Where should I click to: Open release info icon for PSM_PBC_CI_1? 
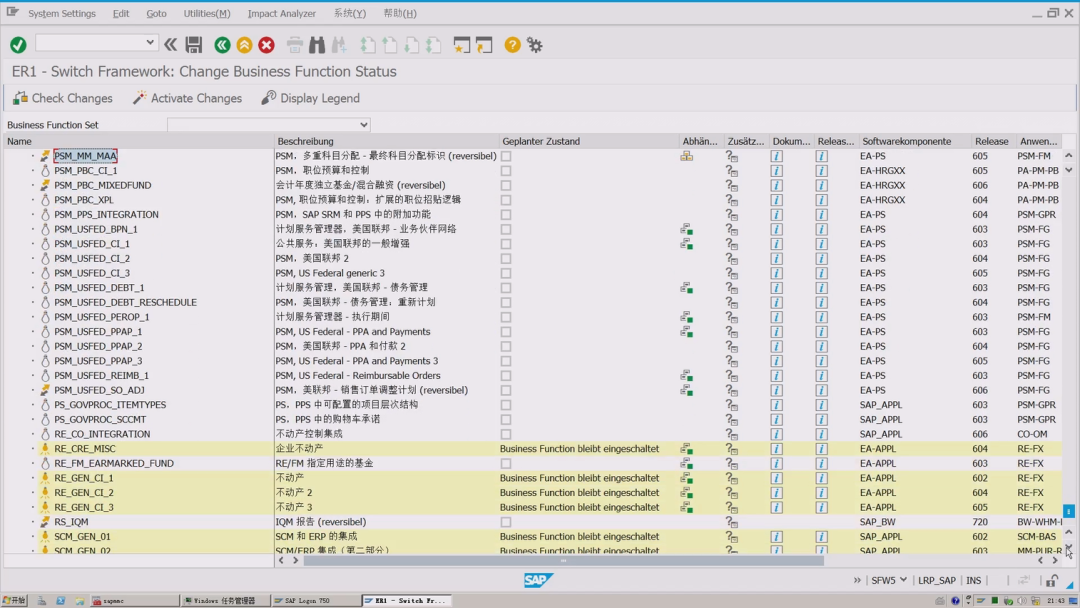(x=821, y=171)
